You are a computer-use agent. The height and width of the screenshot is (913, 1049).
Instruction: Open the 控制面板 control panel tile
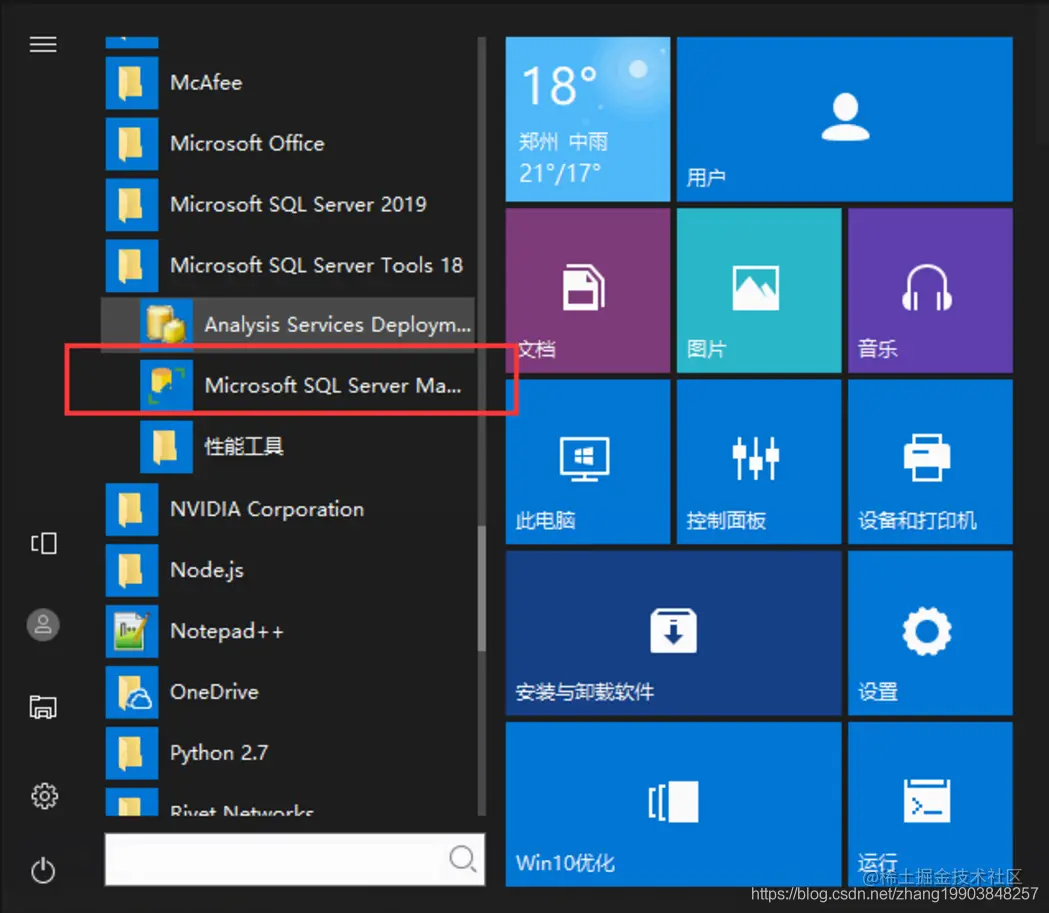[759, 462]
